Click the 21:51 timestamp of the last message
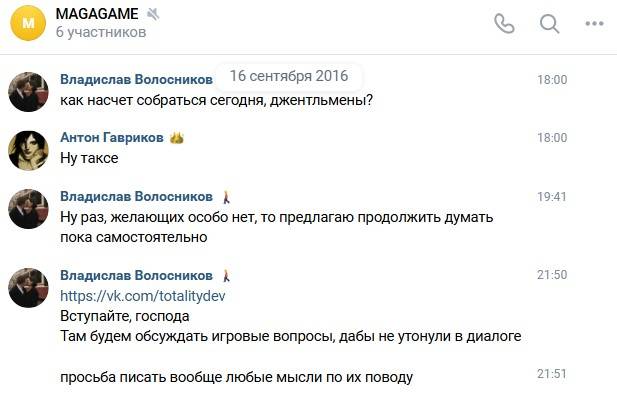 click(x=552, y=373)
